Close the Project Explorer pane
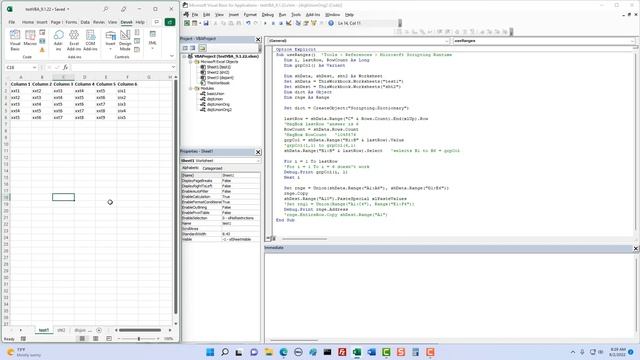 click(x=258, y=39)
